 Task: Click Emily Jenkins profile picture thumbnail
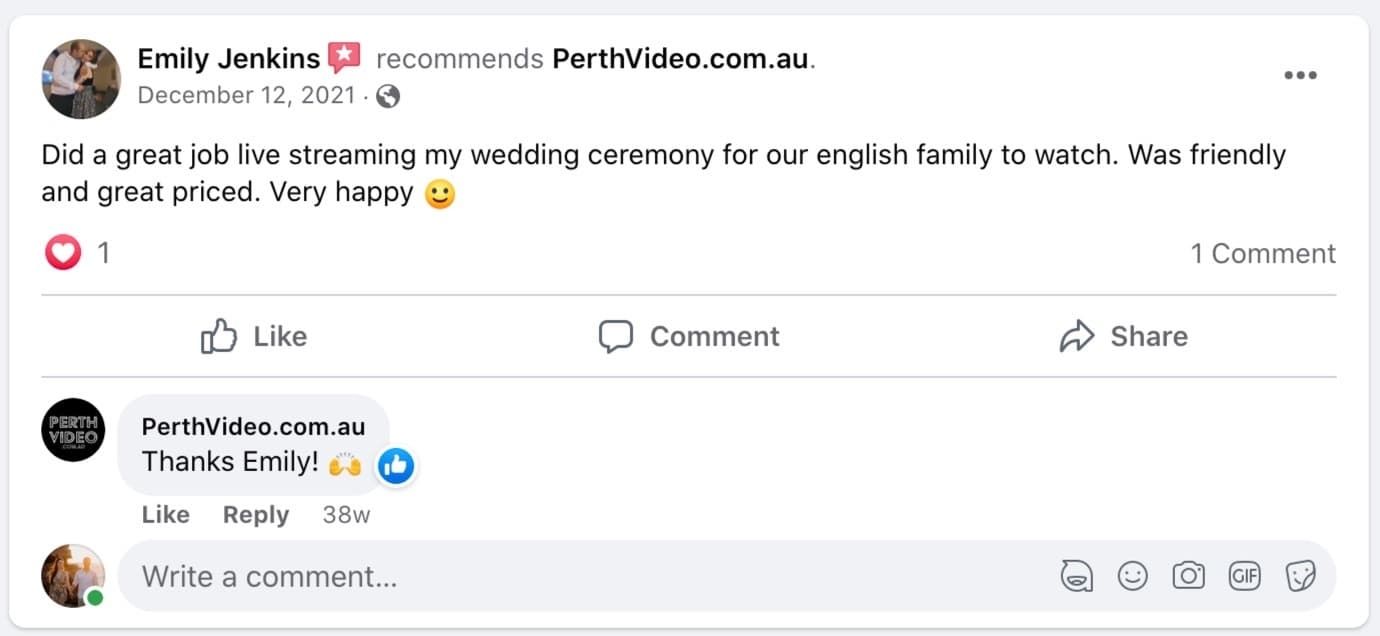click(x=81, y=79)
